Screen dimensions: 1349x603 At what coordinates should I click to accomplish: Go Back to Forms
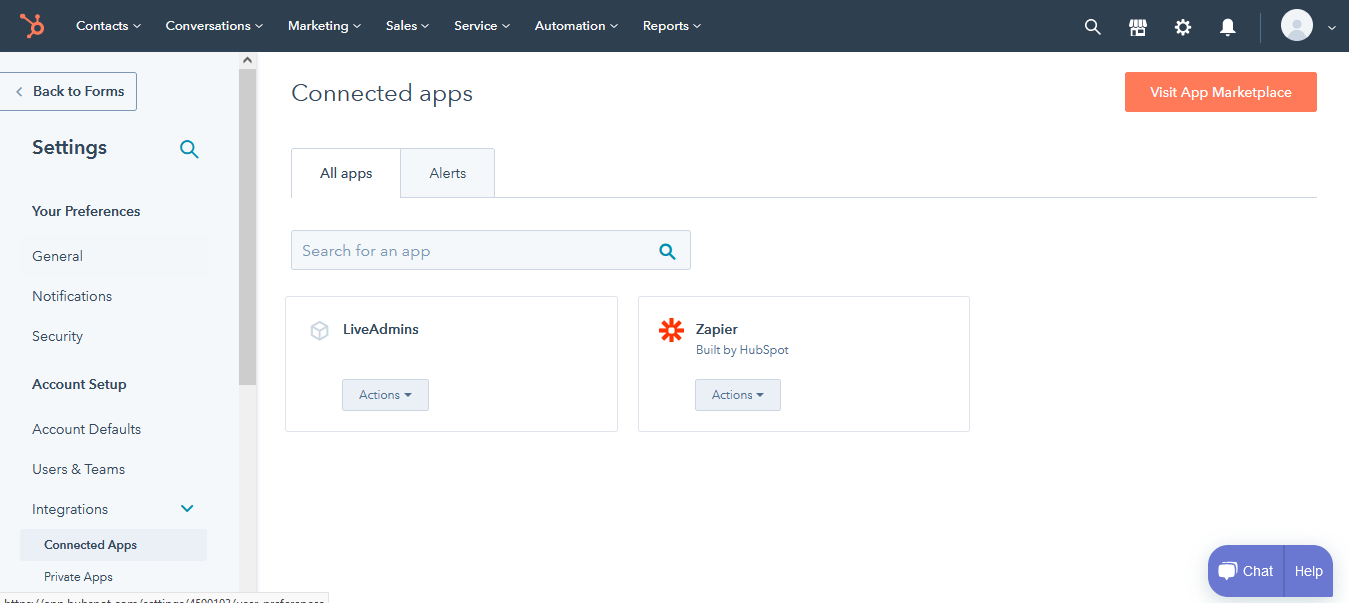(x=68, y=91)
